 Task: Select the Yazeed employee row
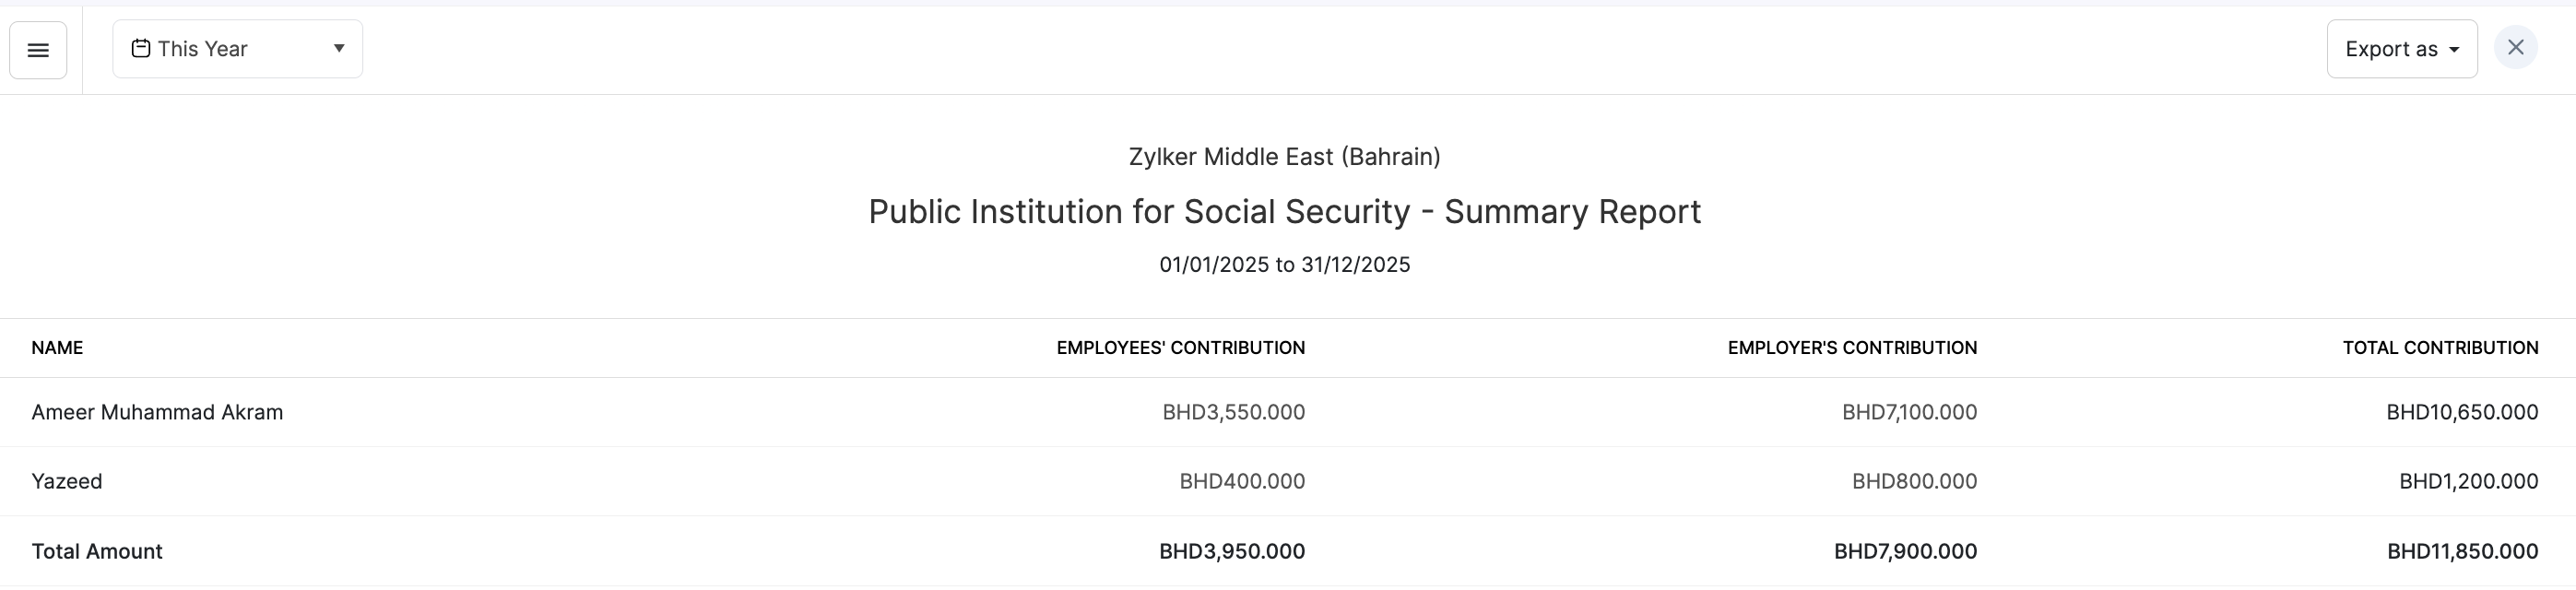(x=67, y=481)
